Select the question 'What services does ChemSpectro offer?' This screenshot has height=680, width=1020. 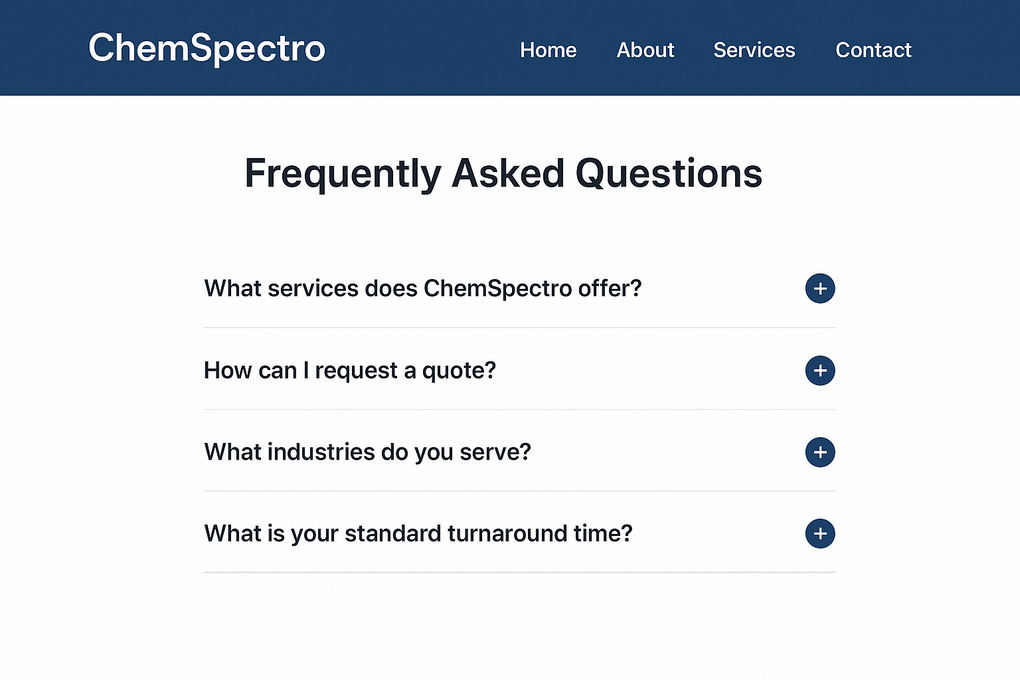(422, 288)
